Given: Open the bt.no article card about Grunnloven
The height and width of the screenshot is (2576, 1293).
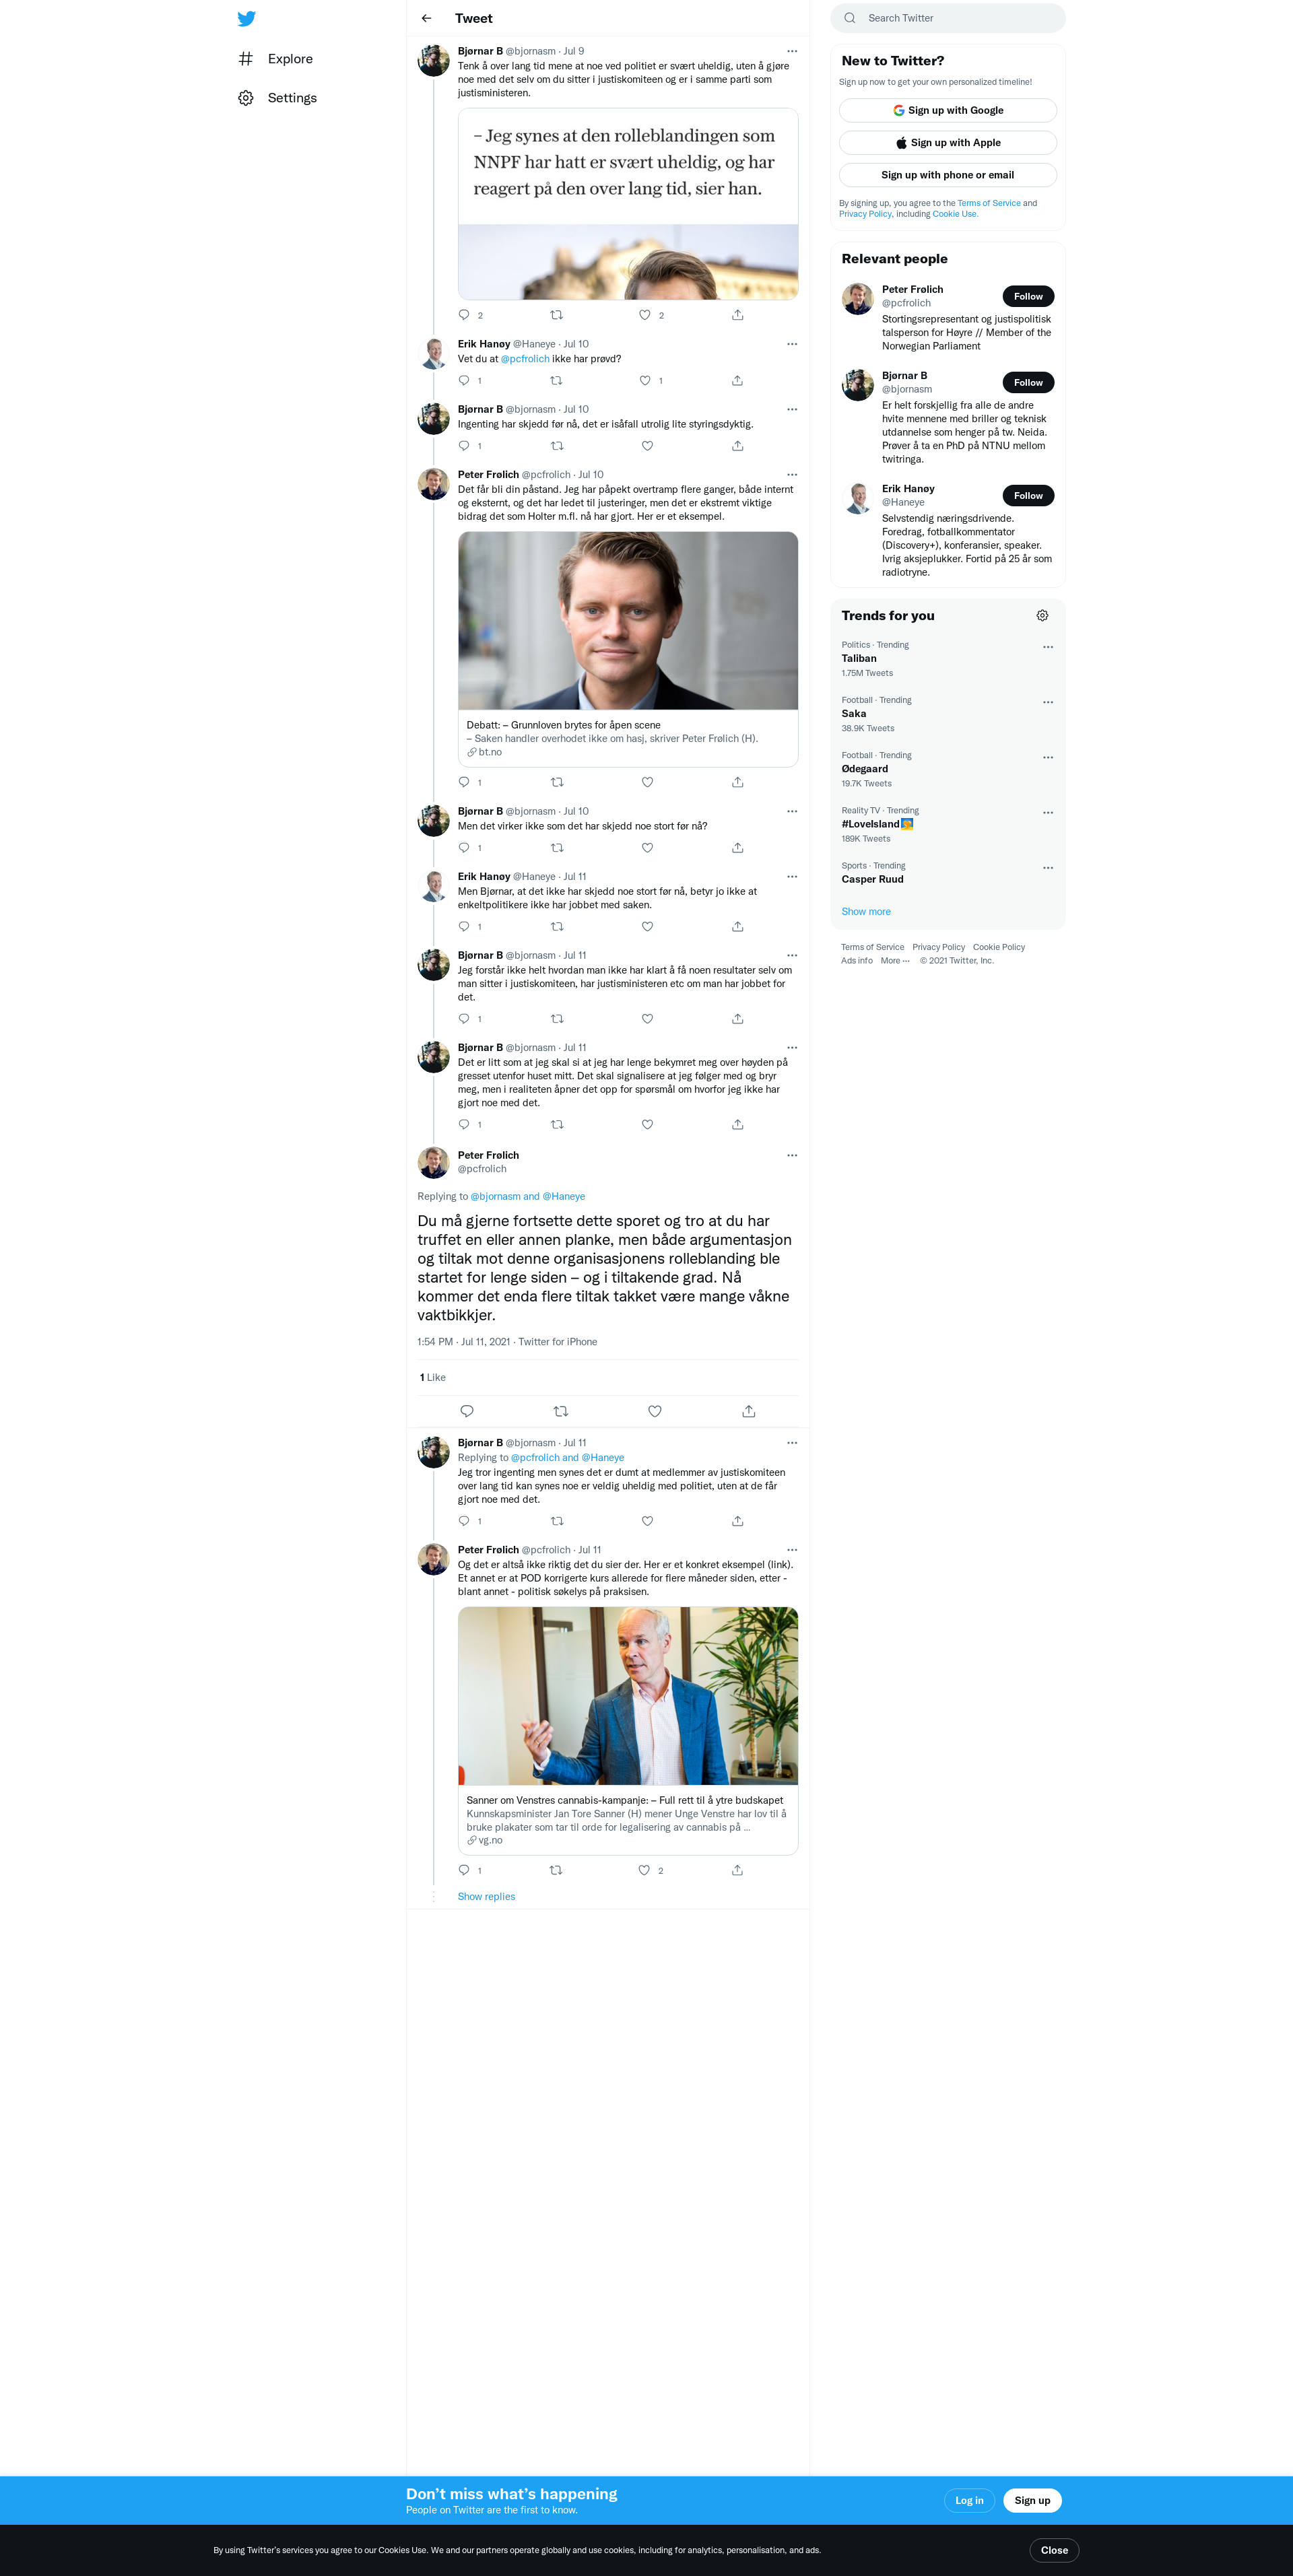Looking at the screenshot, I should 628,649.
